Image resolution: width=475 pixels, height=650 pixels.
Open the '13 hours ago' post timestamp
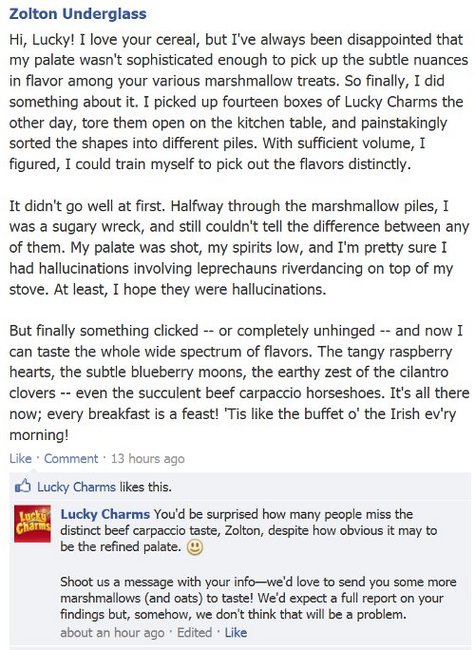(x=148, y=458)
